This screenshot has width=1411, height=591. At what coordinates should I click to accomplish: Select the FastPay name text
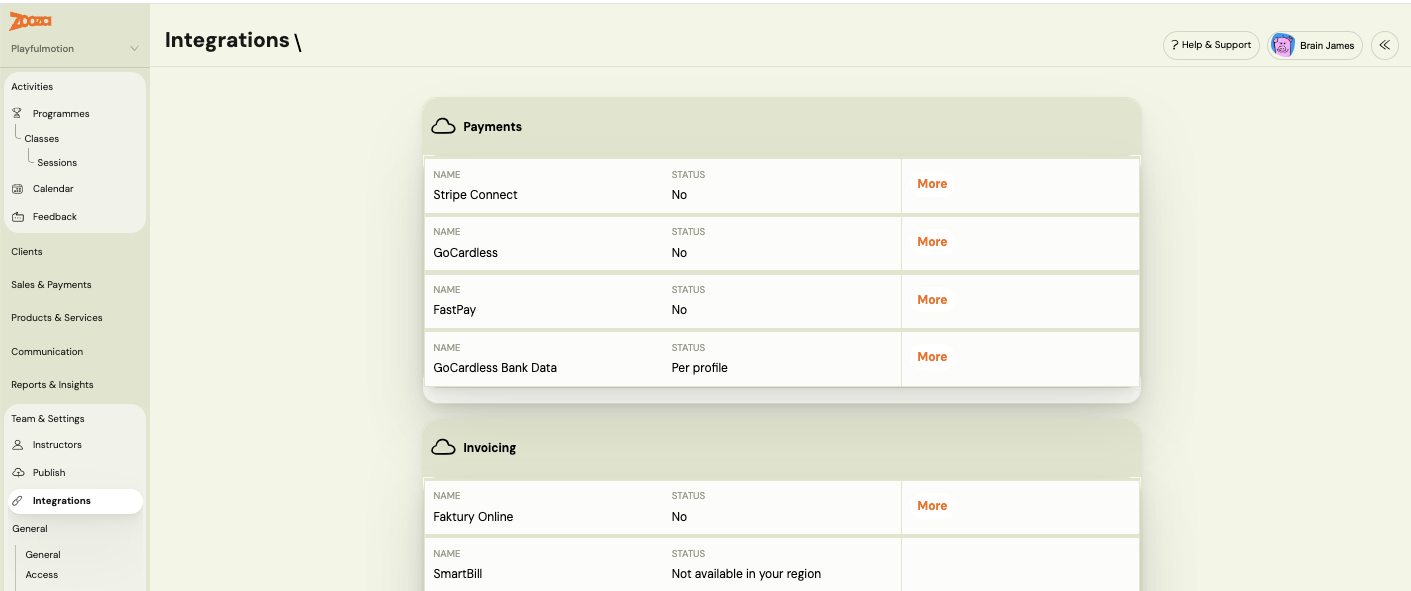tap(455, 310)
